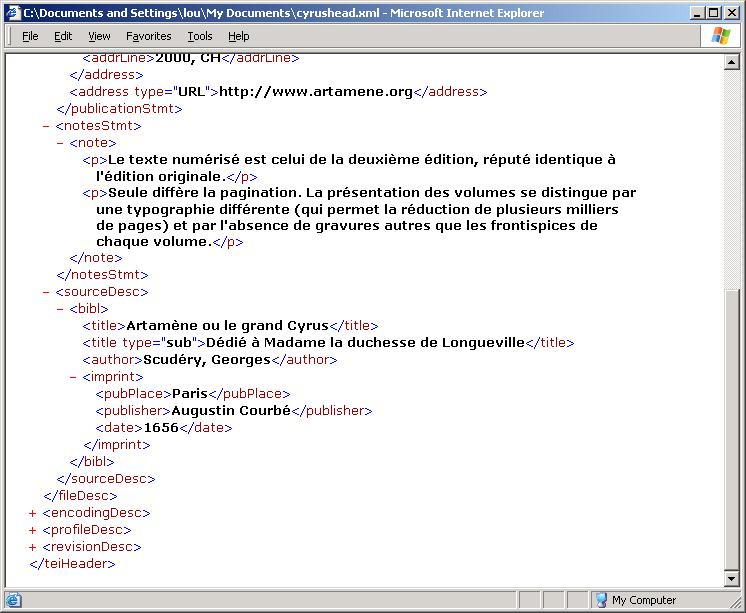Click the scroll down arrow of vertical scrollbar
Image resolution: width=746 pixels, height=613 pixels.
(732, 578)
